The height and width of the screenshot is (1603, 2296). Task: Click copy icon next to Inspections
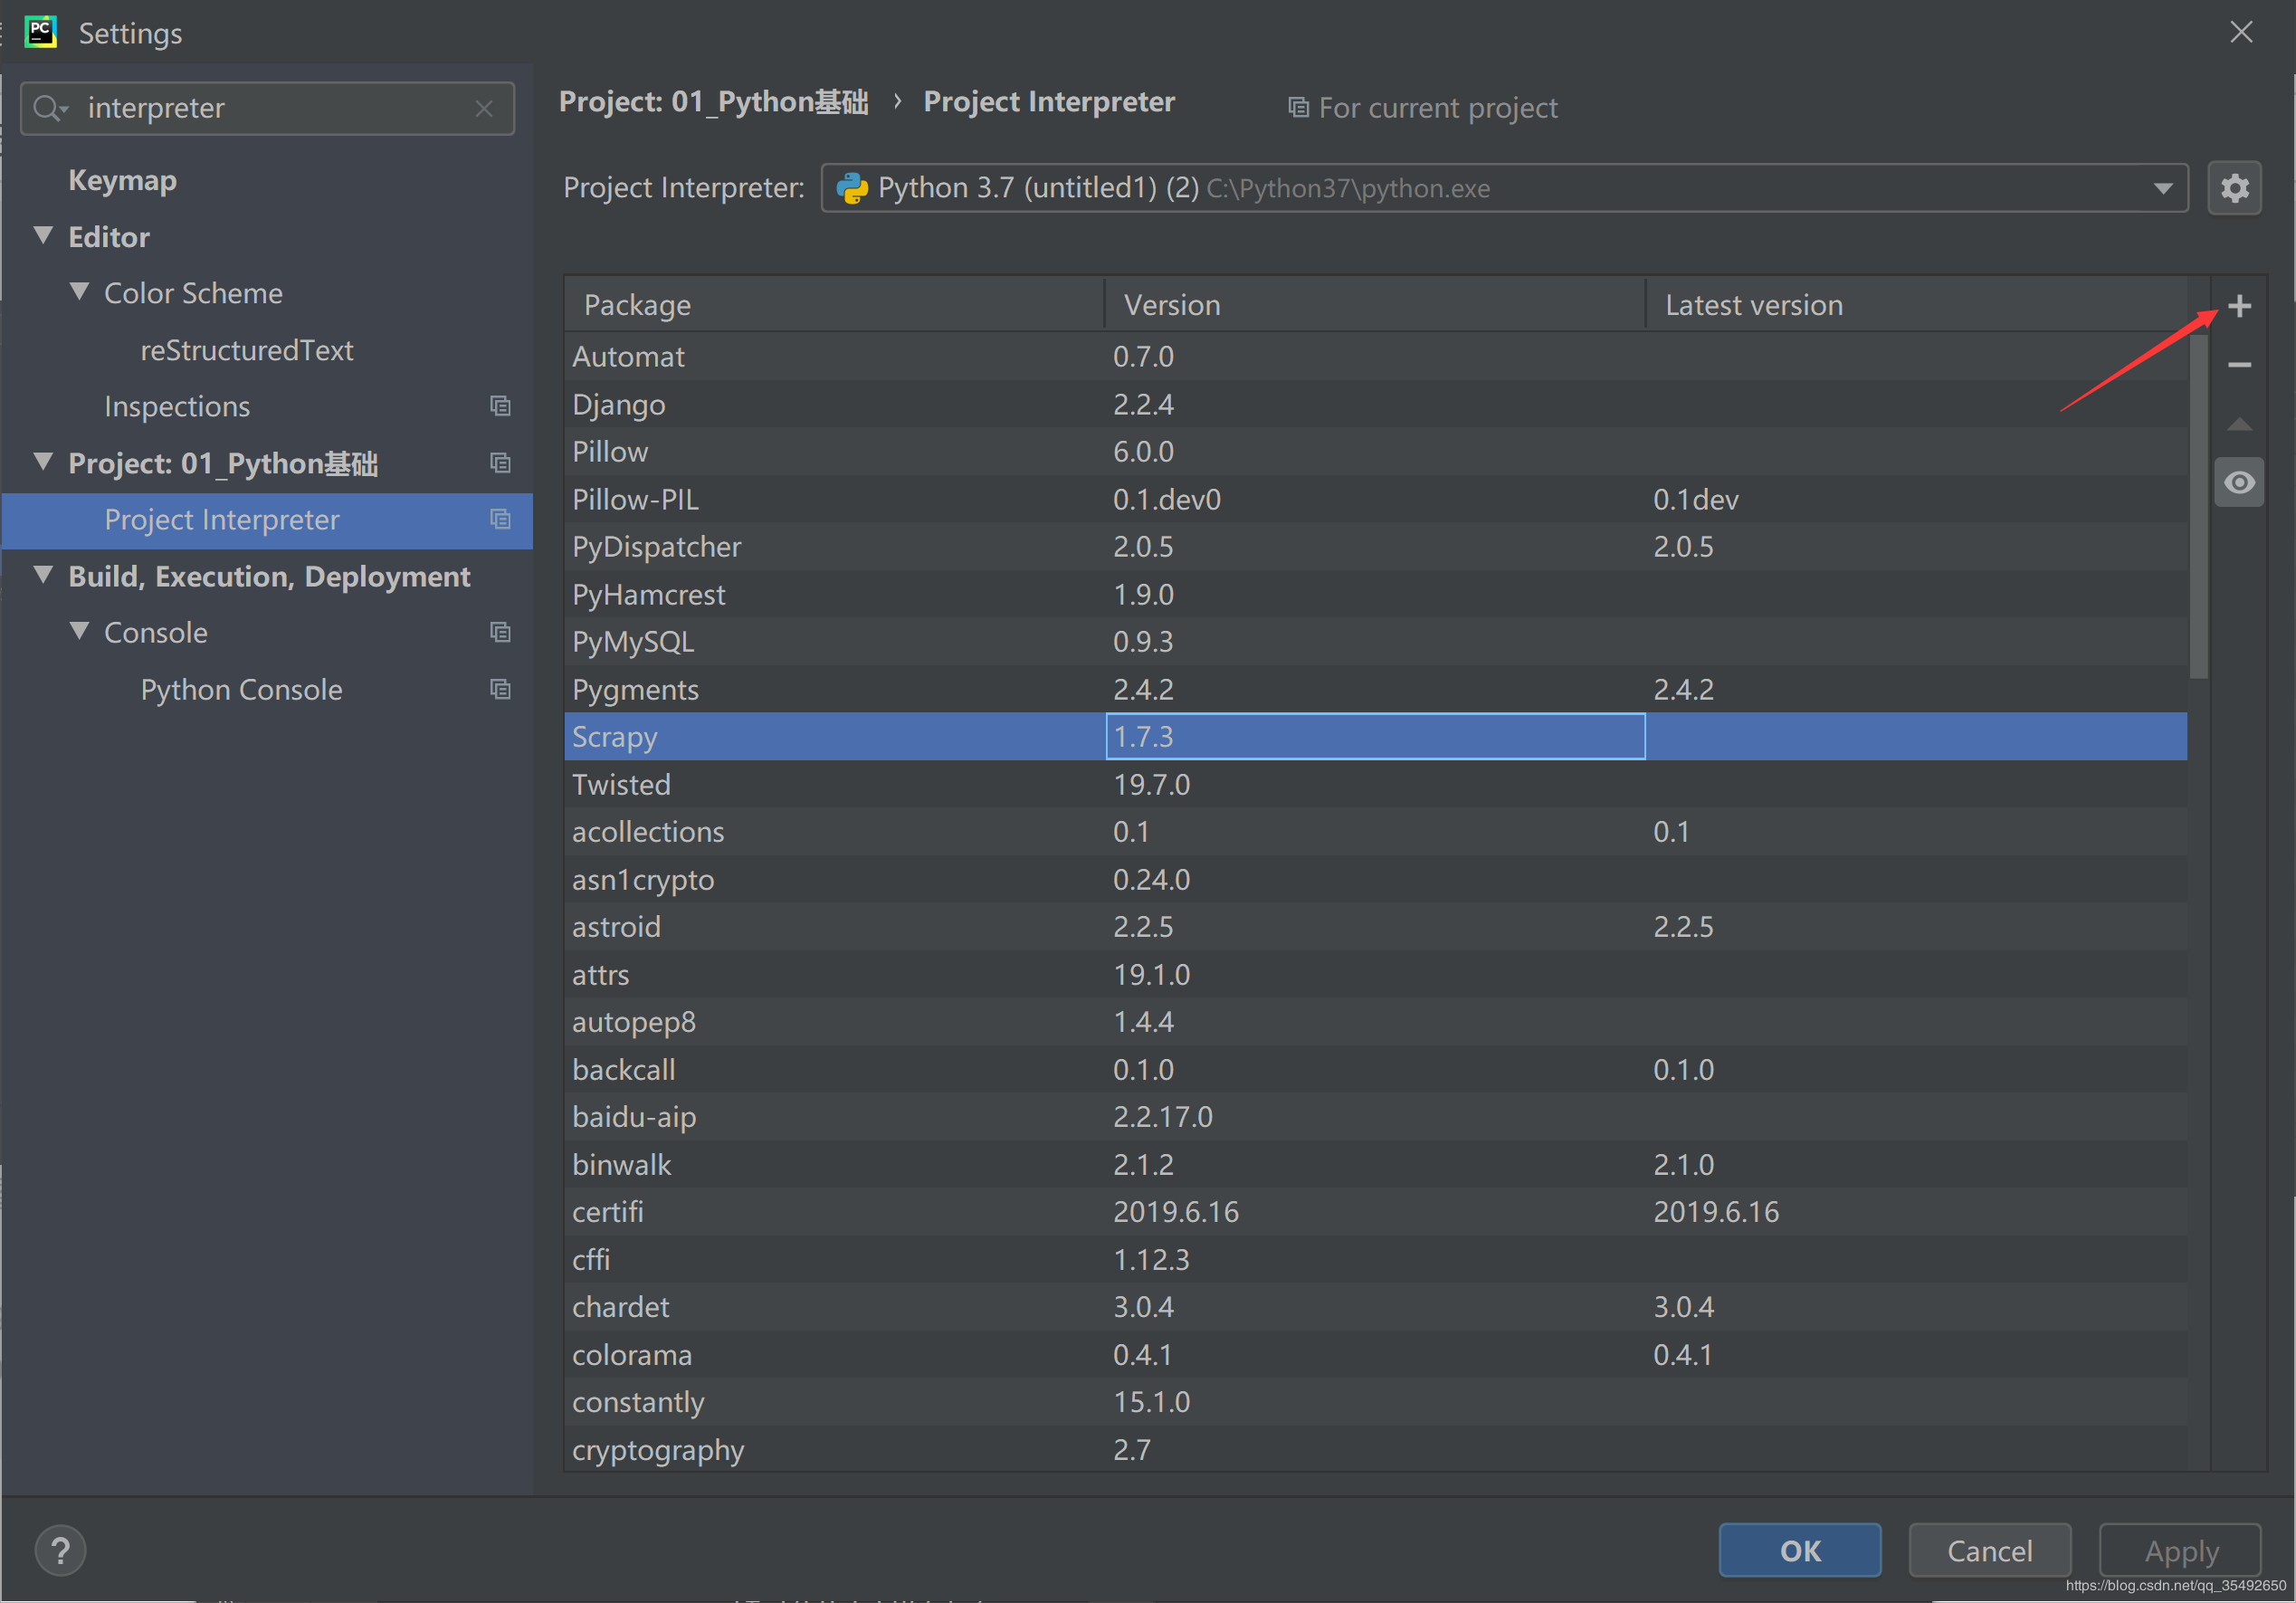[500, 406]
